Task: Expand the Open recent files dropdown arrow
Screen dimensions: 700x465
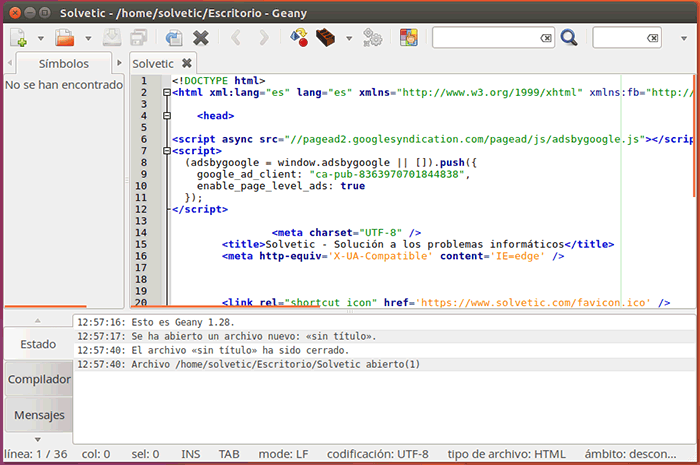Action: click(88, 39)
